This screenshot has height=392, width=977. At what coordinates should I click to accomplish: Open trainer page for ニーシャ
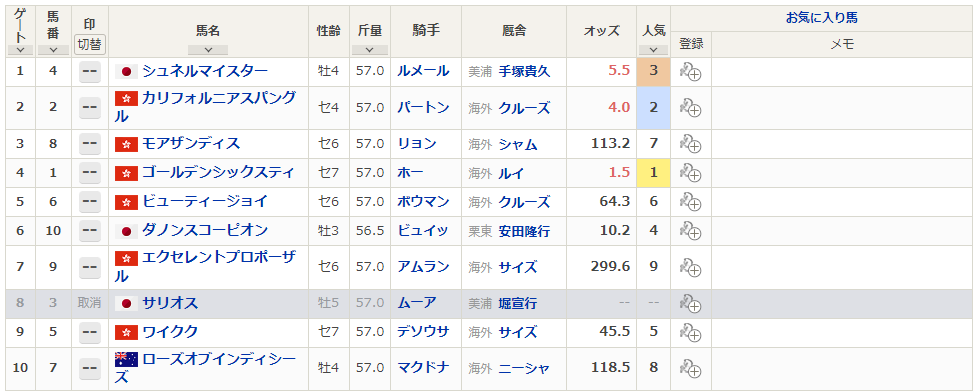pyautogui.click(x=524, y=369)
